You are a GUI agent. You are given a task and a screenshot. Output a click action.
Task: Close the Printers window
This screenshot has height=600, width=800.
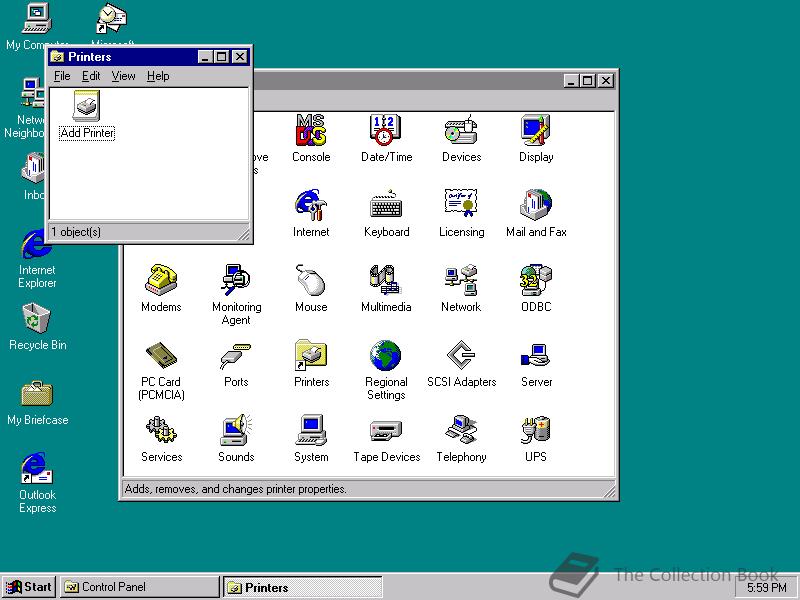point(240,57)
